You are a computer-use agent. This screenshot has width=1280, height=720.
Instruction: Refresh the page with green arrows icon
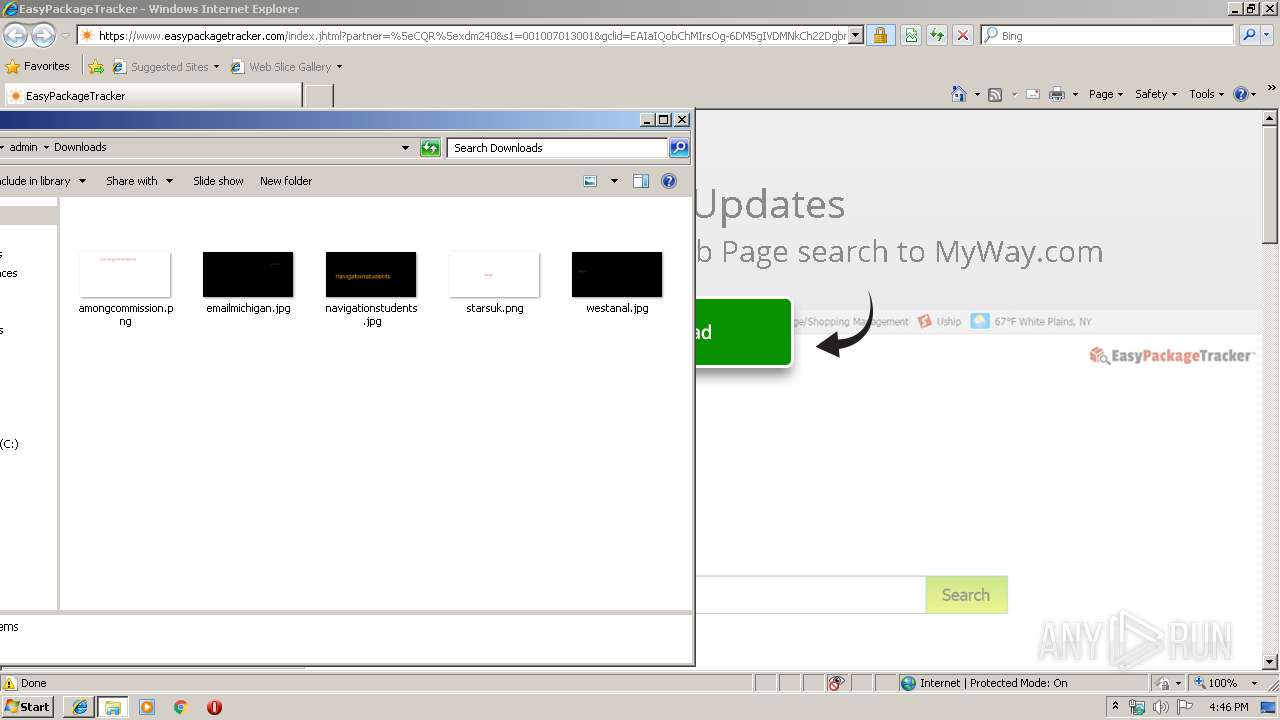tap(937, 36)
